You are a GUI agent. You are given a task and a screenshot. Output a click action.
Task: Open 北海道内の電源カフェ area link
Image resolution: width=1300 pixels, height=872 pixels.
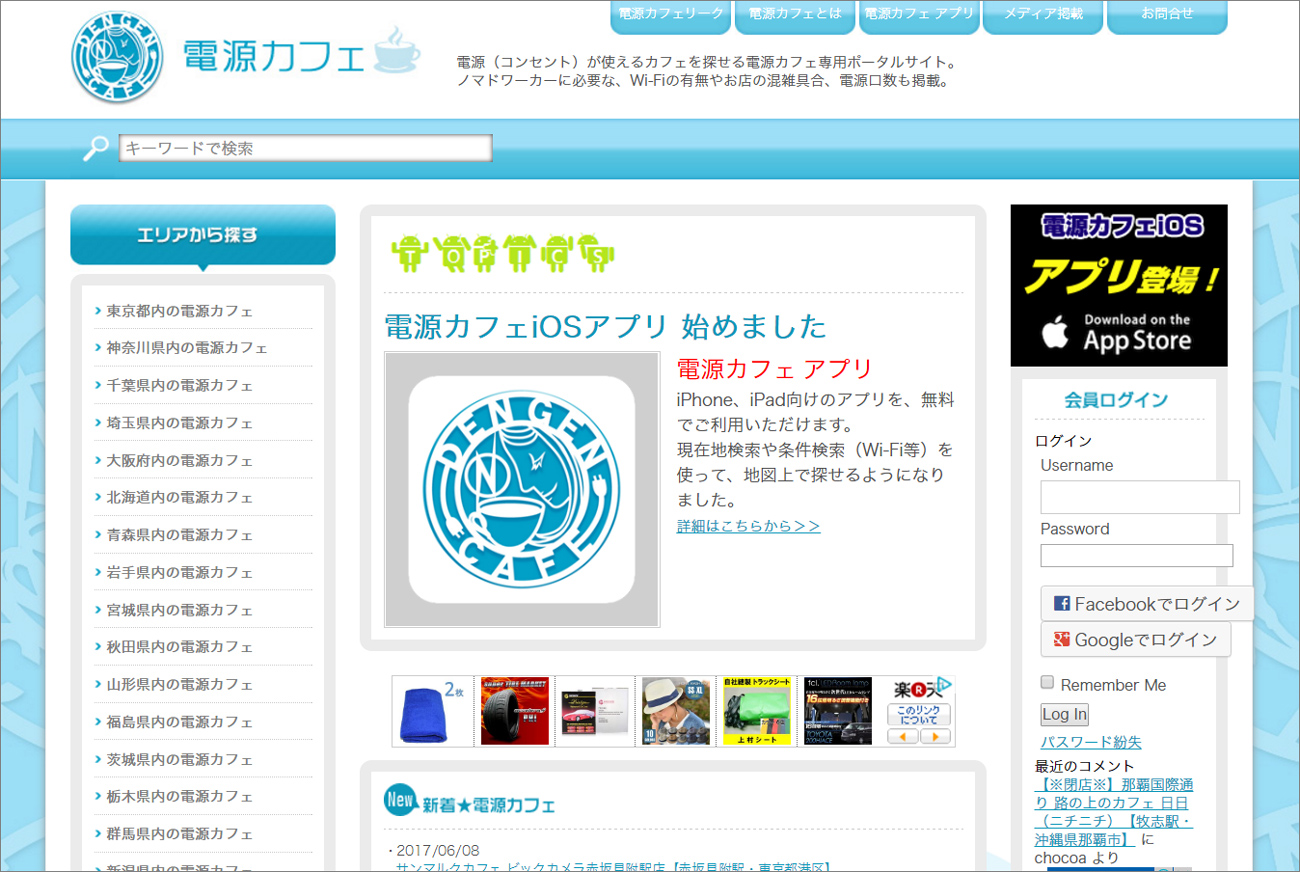tap(180, 498)
